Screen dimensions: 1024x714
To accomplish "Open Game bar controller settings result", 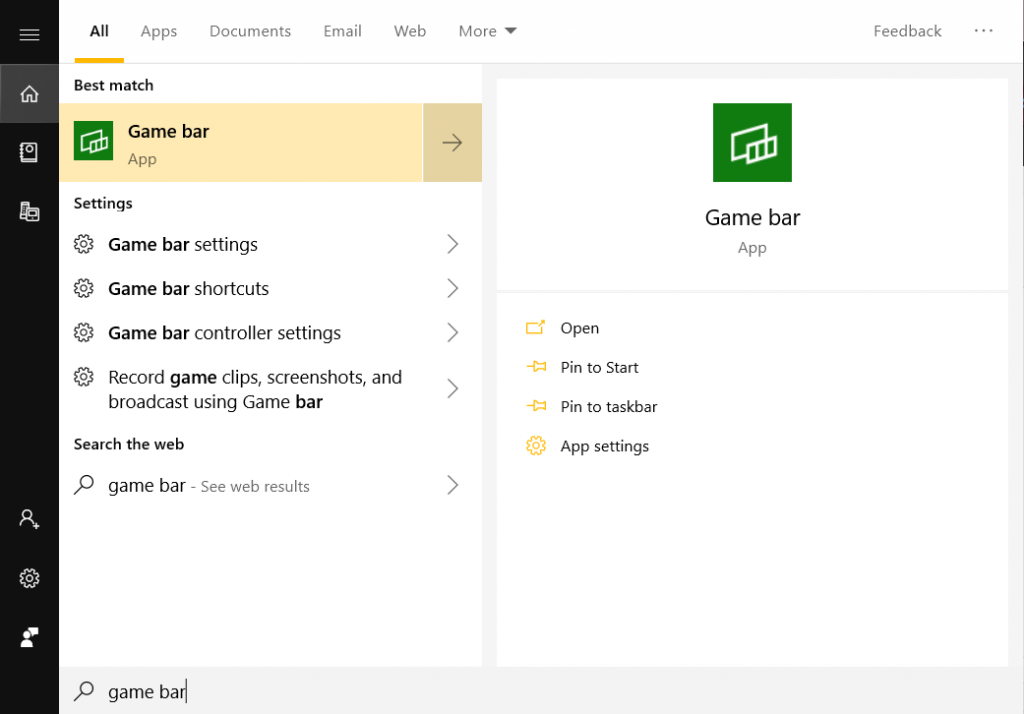I will click(x=270, y=333).
